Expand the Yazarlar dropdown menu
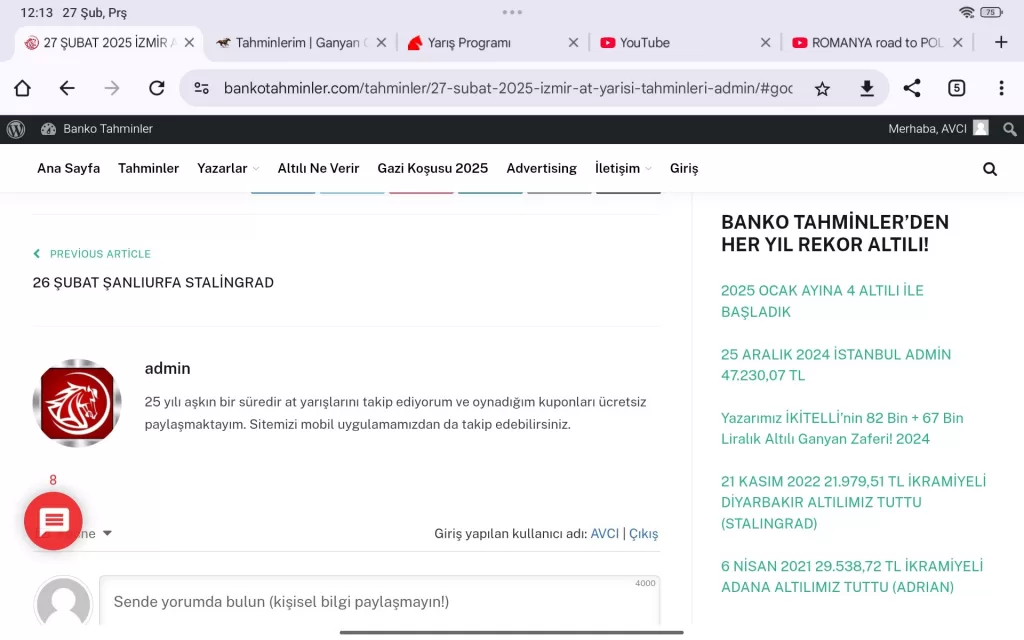1024x640 pixels. pos(228,169)
